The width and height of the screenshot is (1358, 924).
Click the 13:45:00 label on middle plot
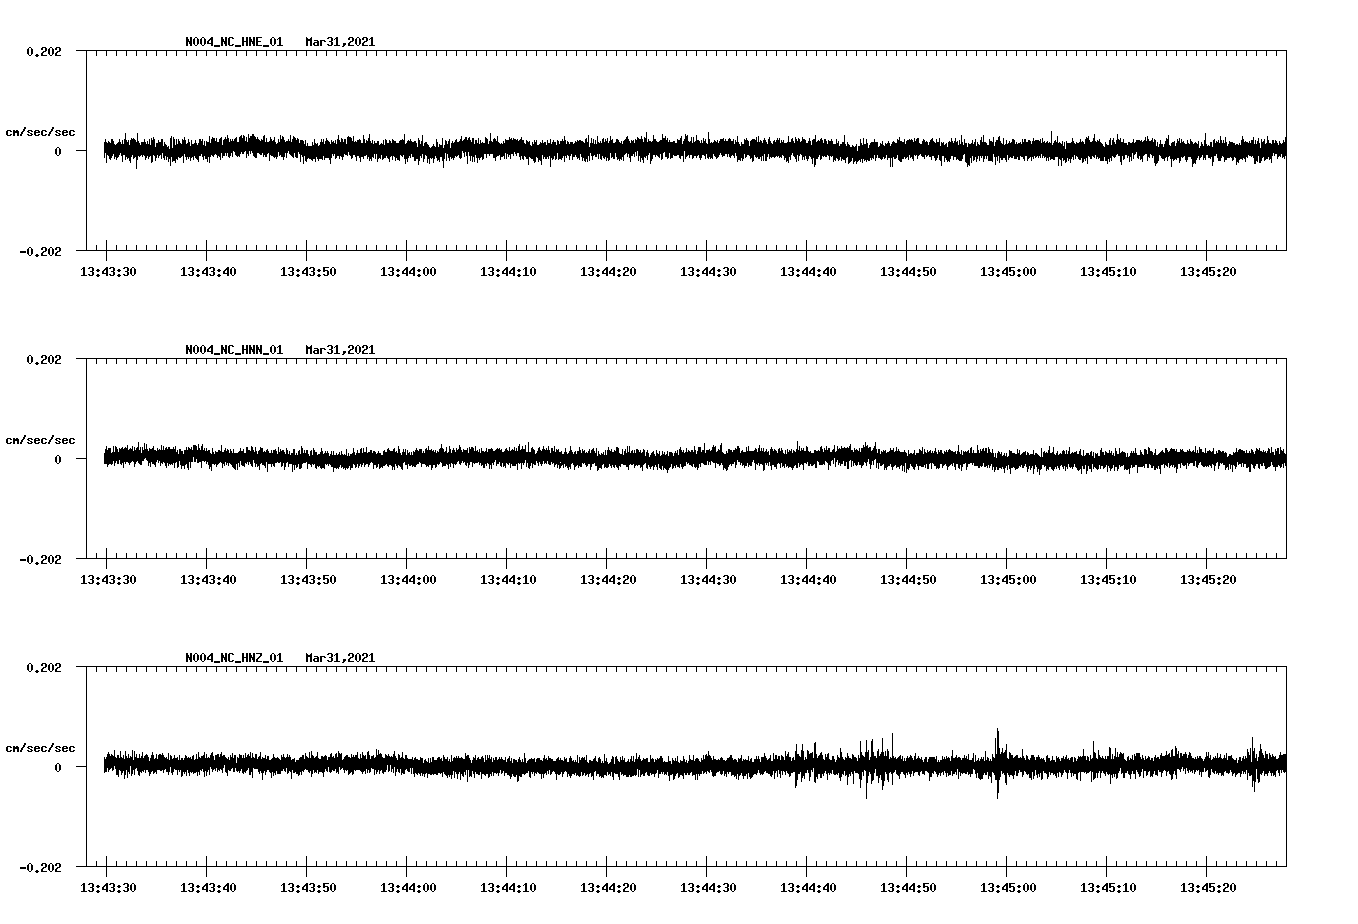pyautogui.click(x=1010, y=578)
